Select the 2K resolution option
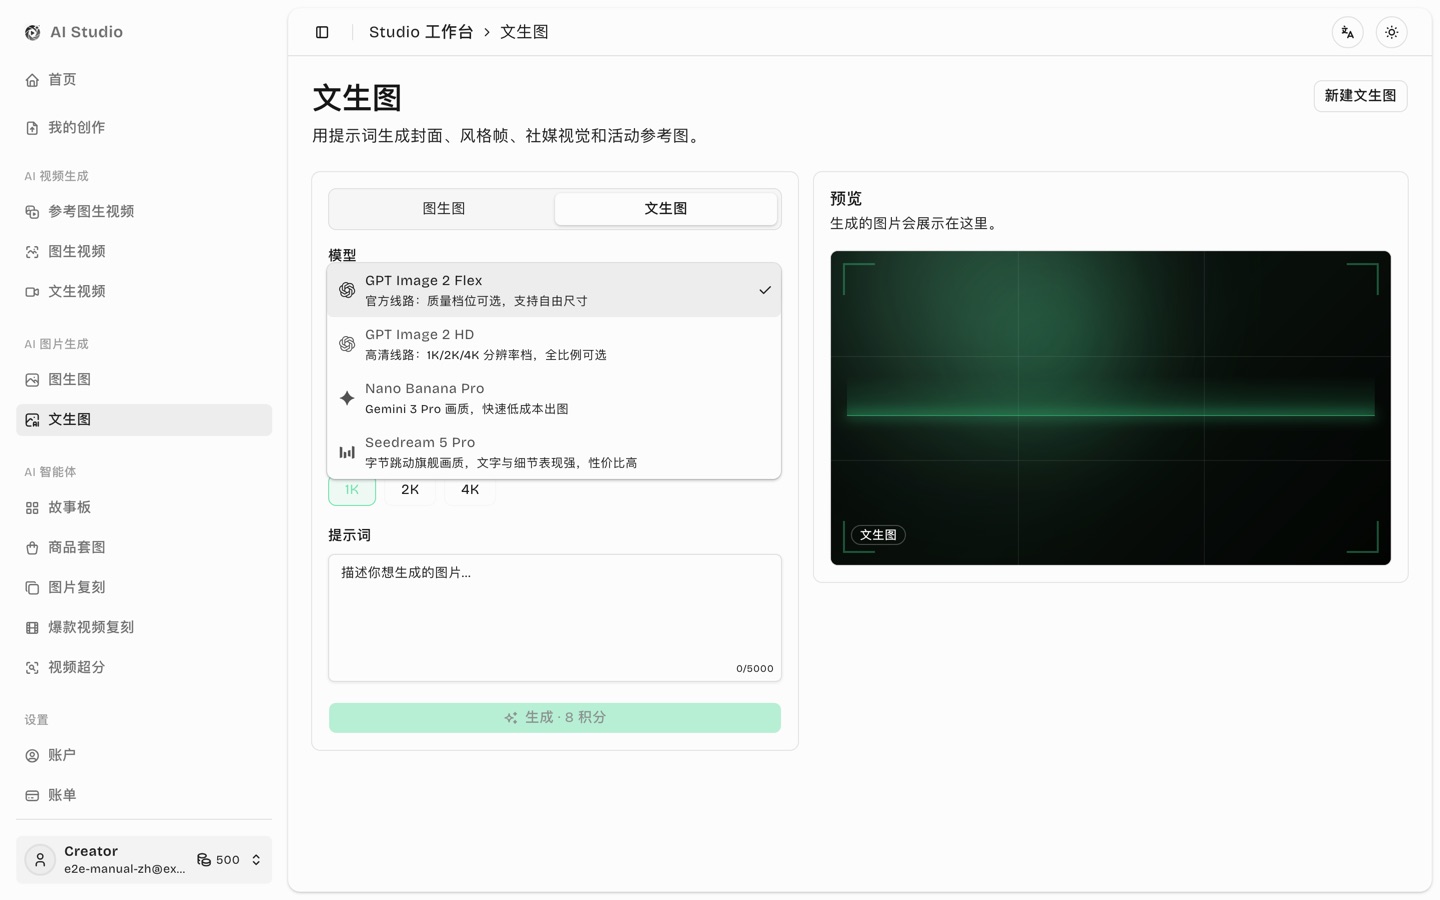 coord(410,490)
